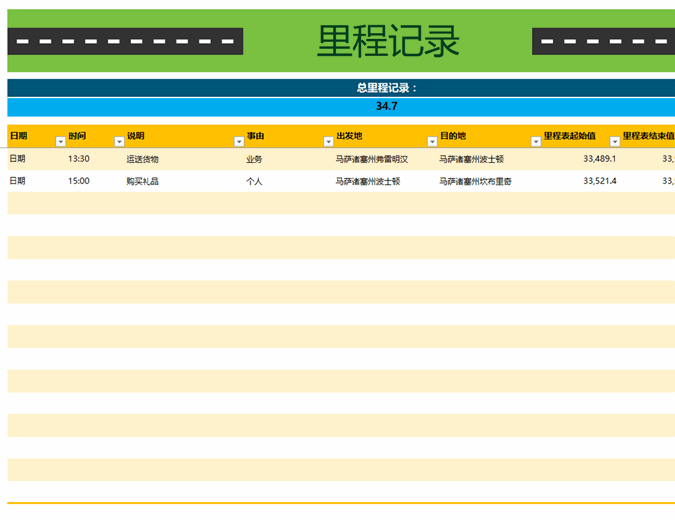This screenshot has height=520, width=675.
Task: Click the odometer start value 33,521.4
Action: [x=599, y=181]
